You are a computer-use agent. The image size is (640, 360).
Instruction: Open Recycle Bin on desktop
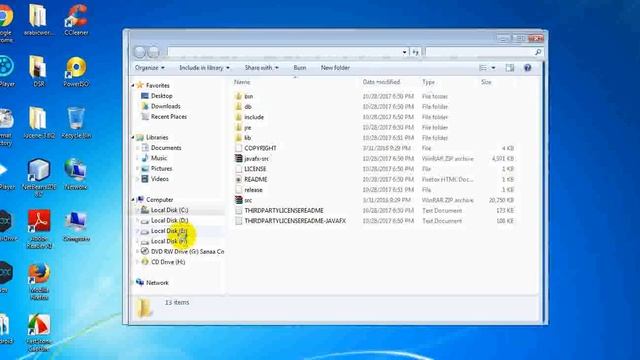pos(76,123)
